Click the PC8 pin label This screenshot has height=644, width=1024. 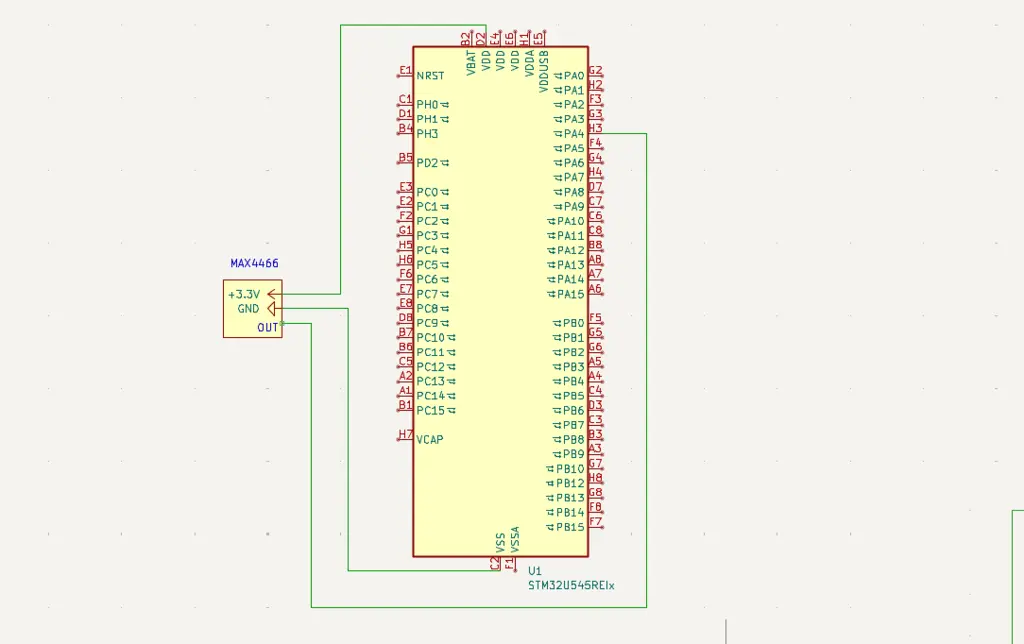(427, 308)
